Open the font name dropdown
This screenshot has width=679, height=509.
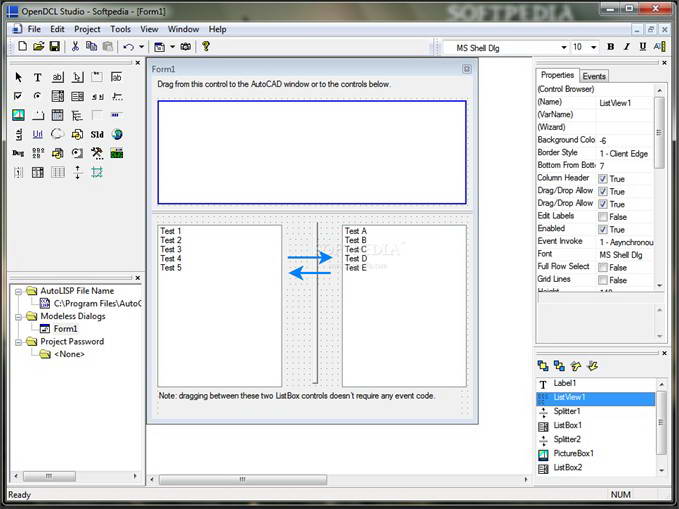tap(563, 47)
